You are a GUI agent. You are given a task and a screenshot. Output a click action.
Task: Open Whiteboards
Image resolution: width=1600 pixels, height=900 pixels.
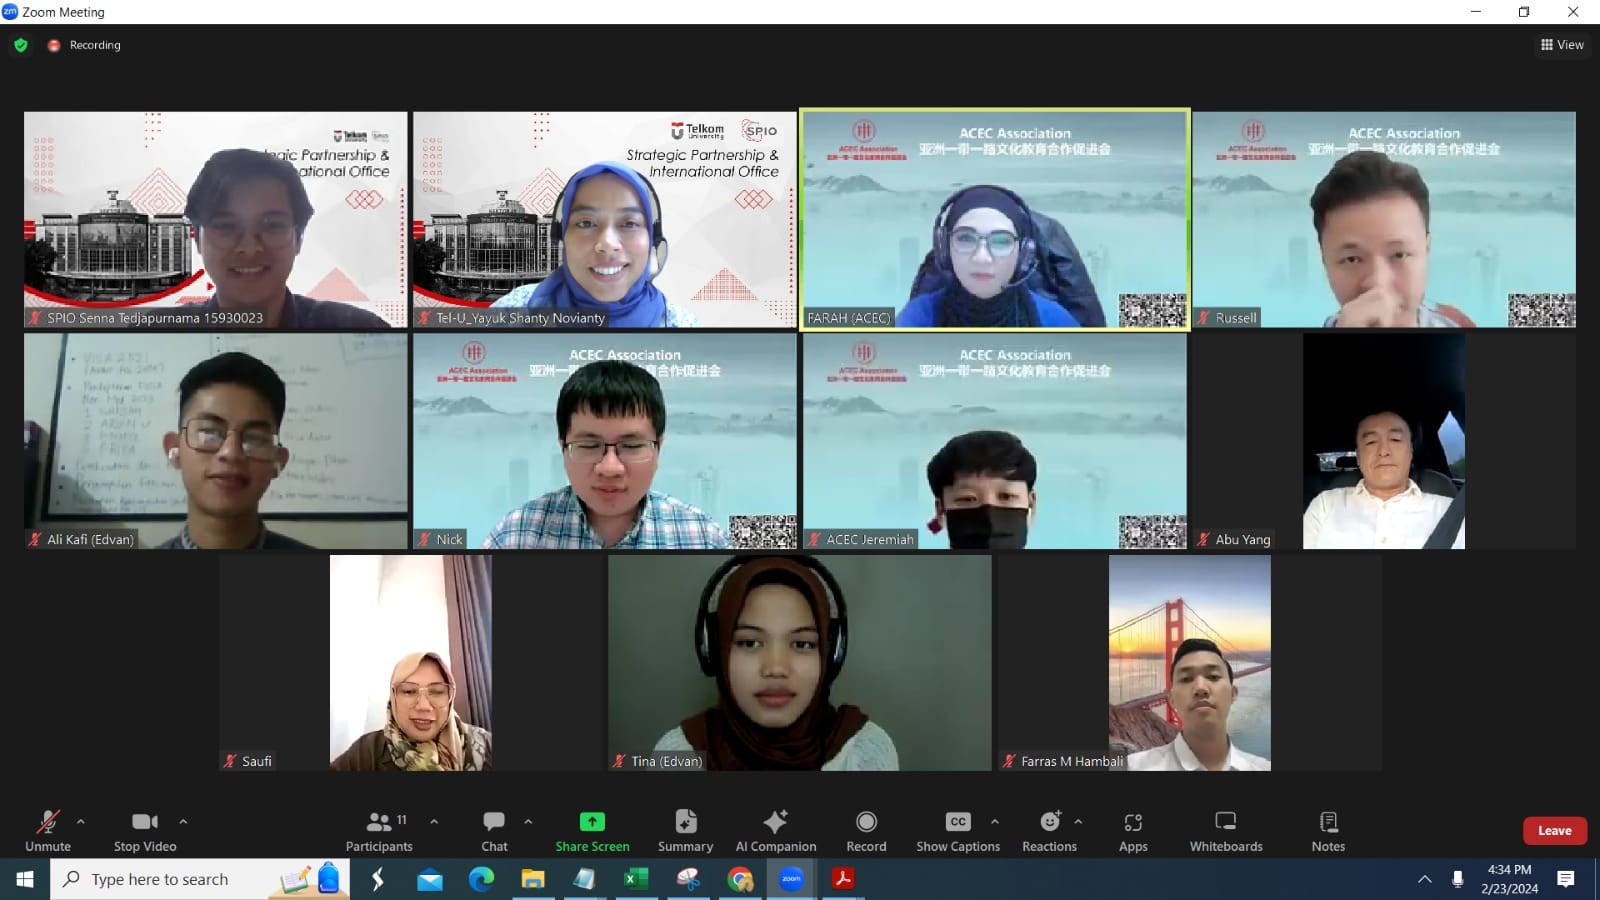(1226, 831)
